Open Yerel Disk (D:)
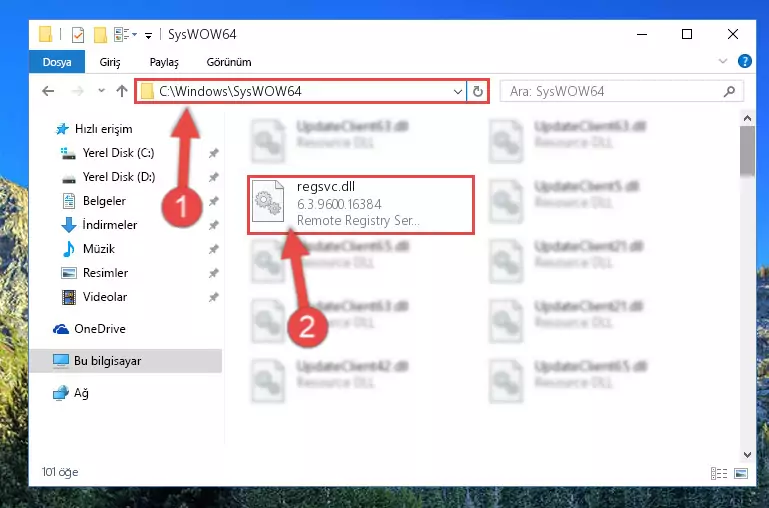This screenshot has width=769, height=508. click(x=119, y=177)
